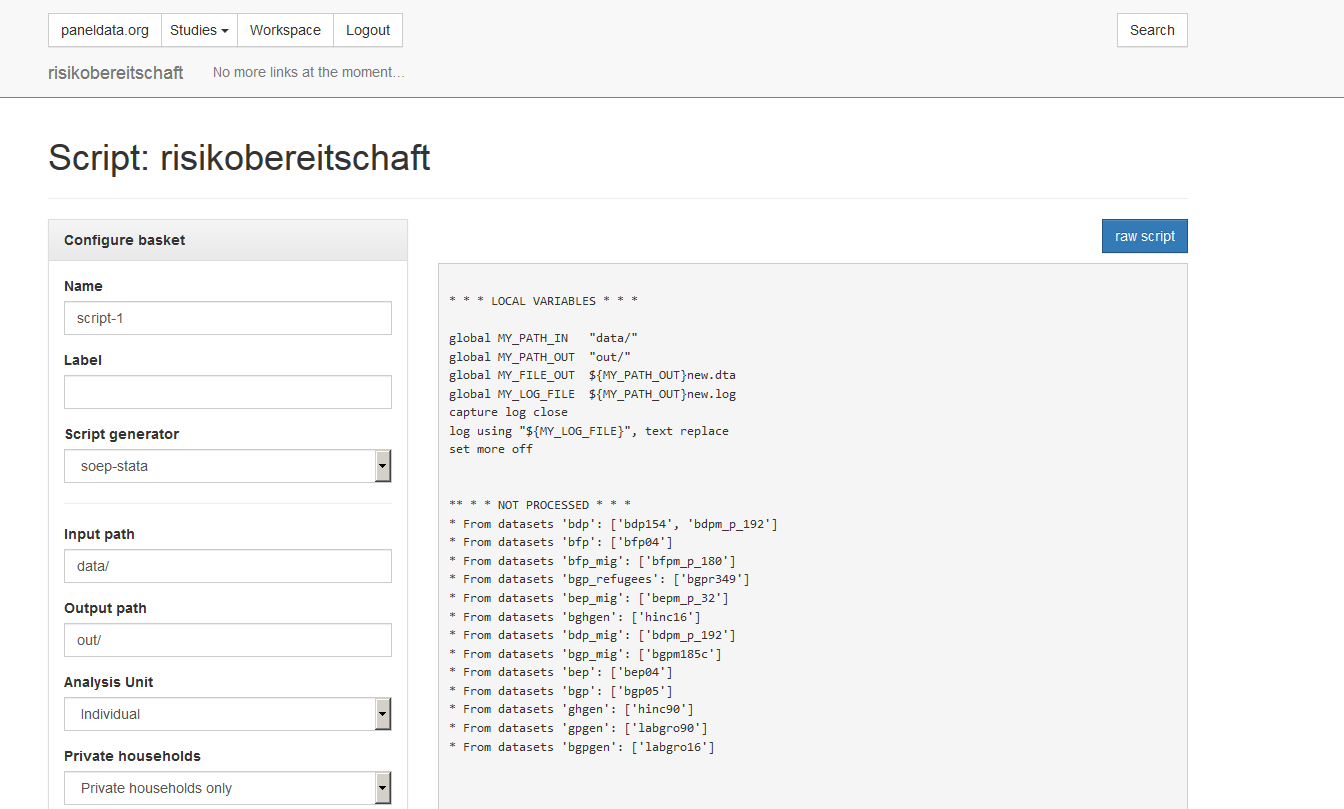Click the line for datasets 'bgp_refugees'

599,579
